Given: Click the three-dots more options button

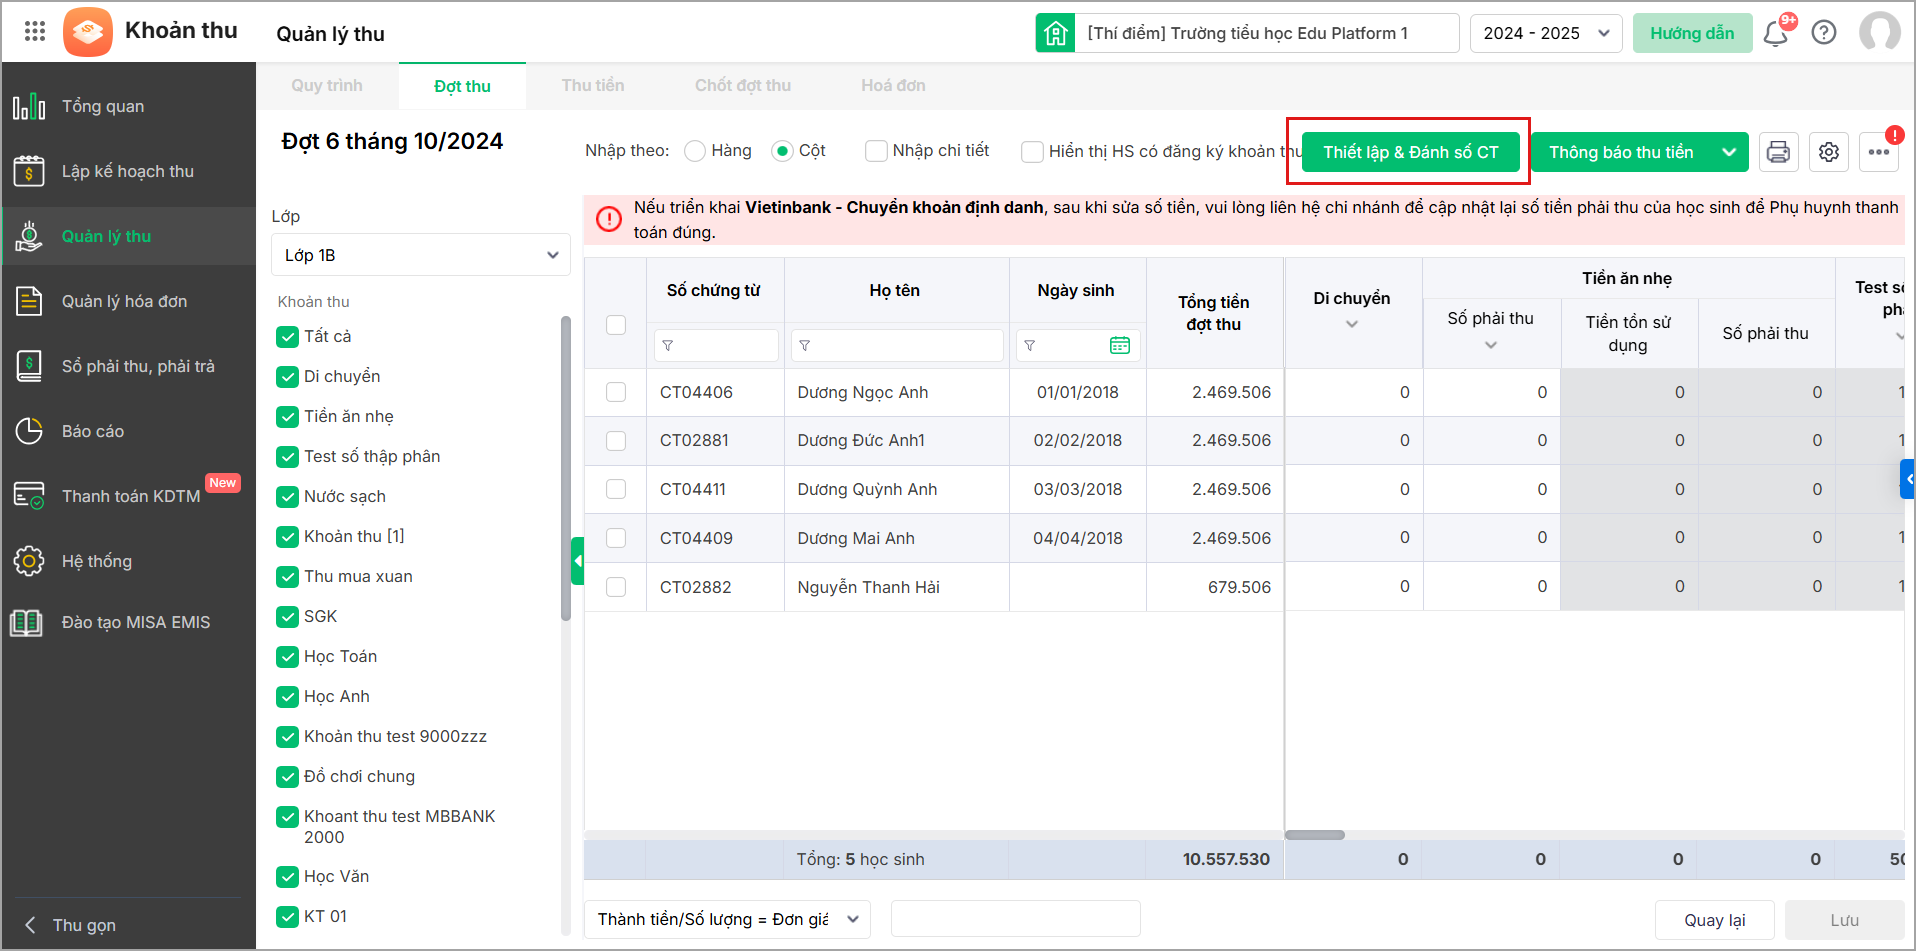Looking at the screenshot, I should 1879,152.
